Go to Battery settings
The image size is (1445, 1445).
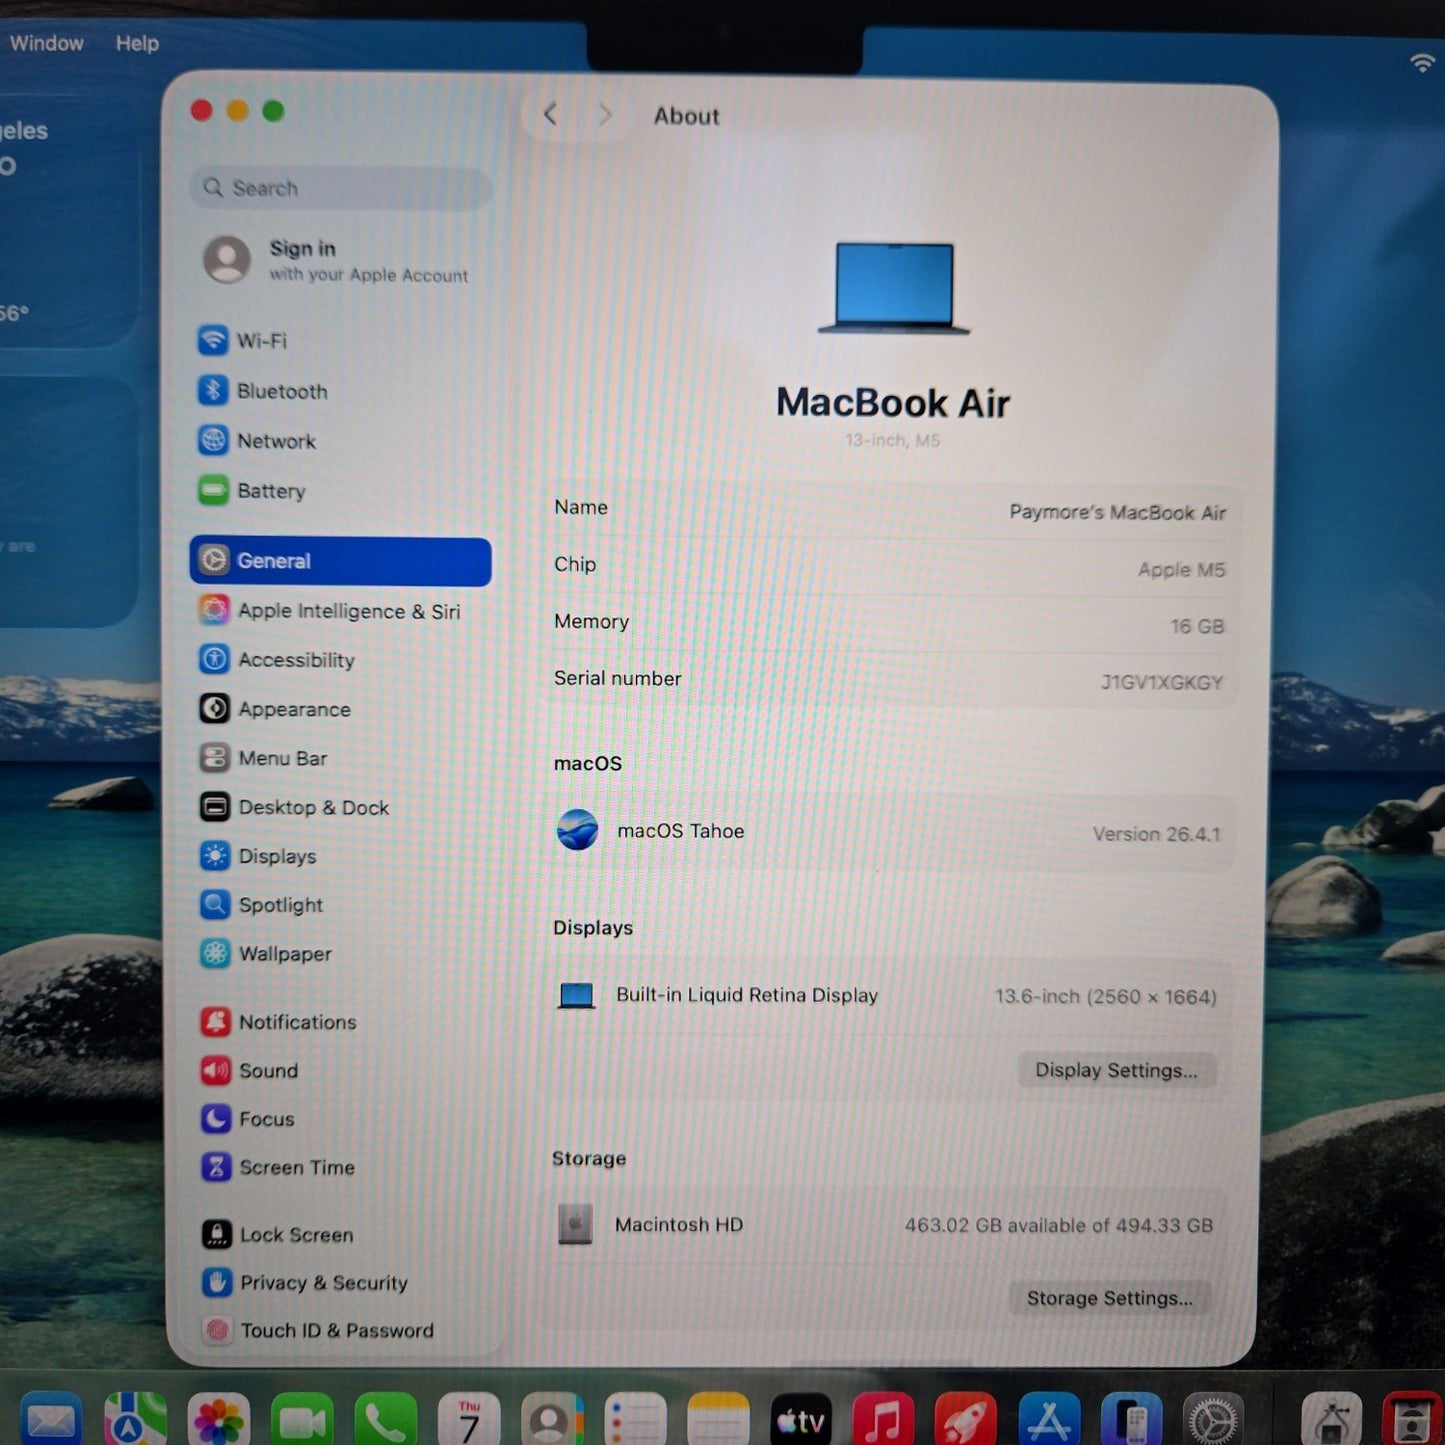[x=252, y=491]
